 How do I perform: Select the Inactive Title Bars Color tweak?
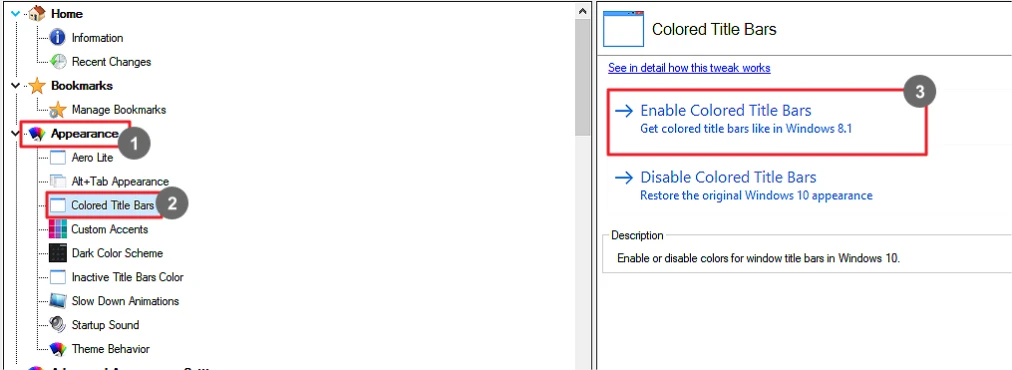(x=127, y=277)
